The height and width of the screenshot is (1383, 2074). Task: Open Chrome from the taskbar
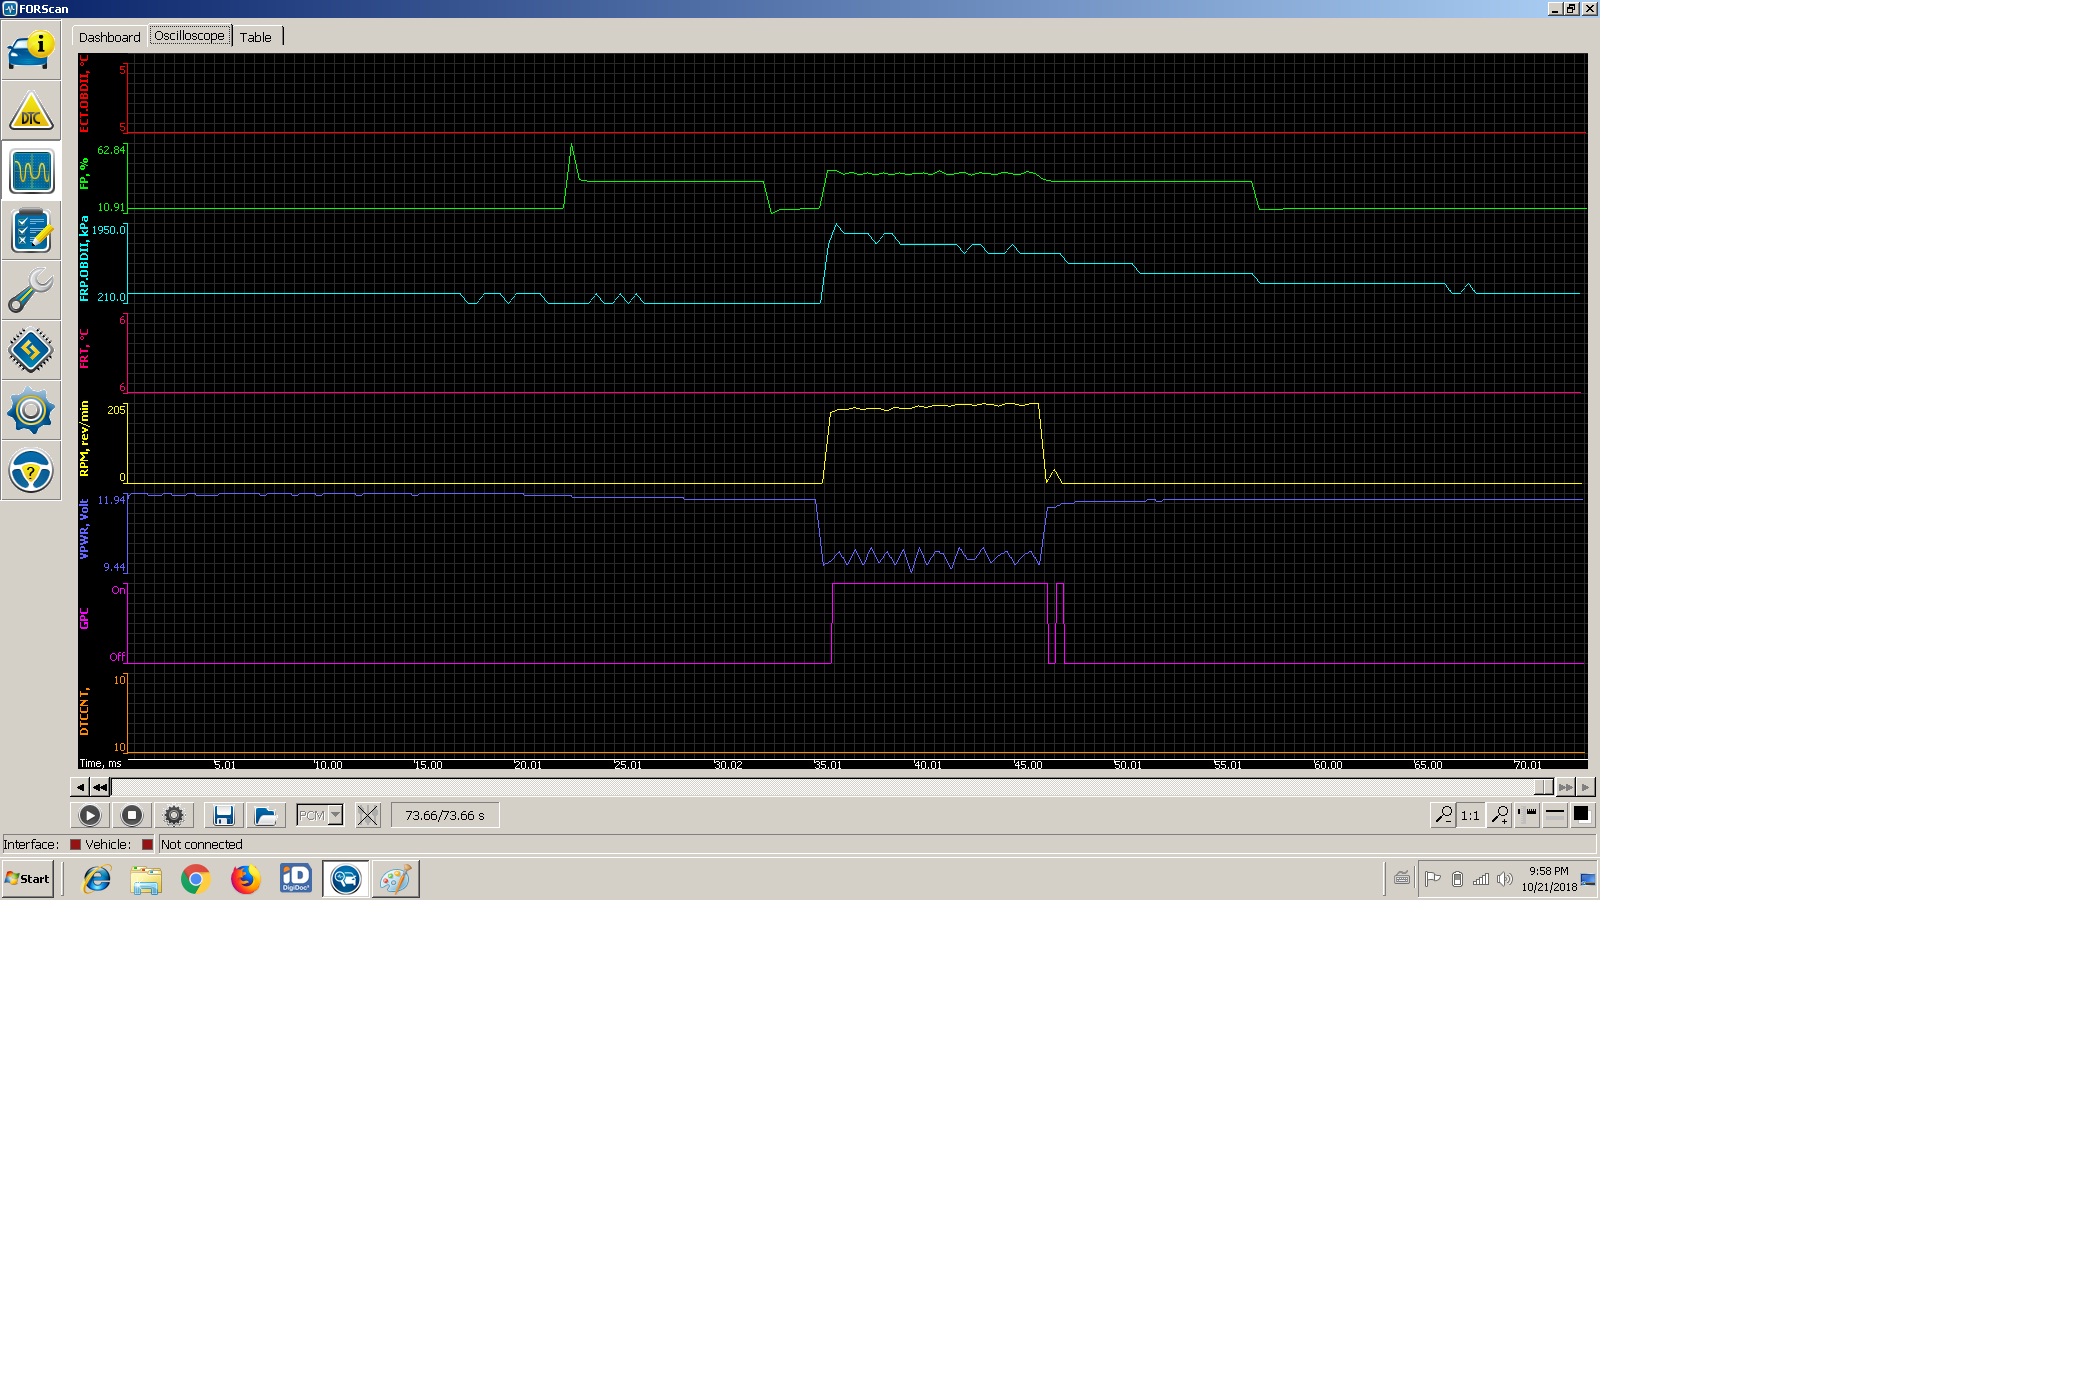196,879
